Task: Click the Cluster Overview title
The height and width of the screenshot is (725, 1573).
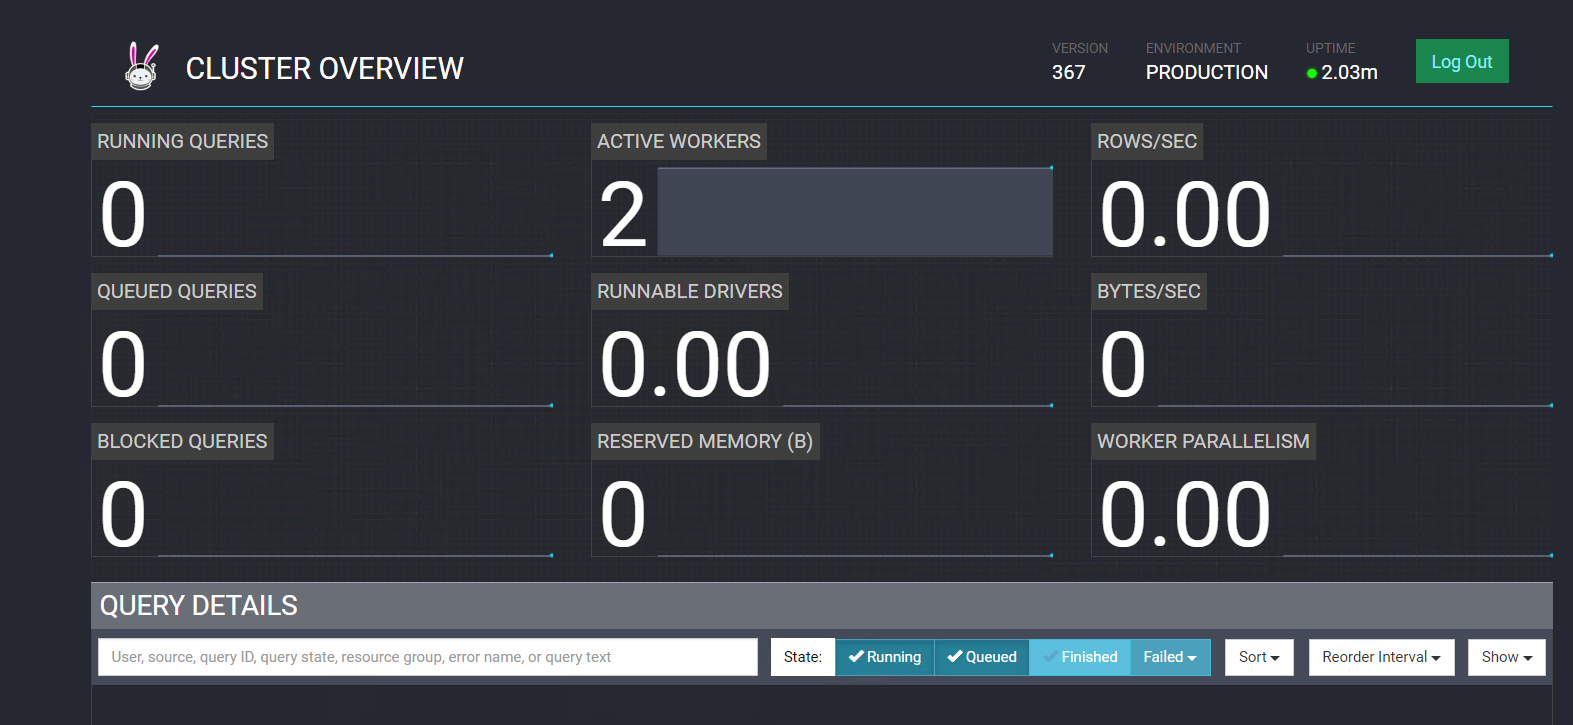Action: [324, 68]
